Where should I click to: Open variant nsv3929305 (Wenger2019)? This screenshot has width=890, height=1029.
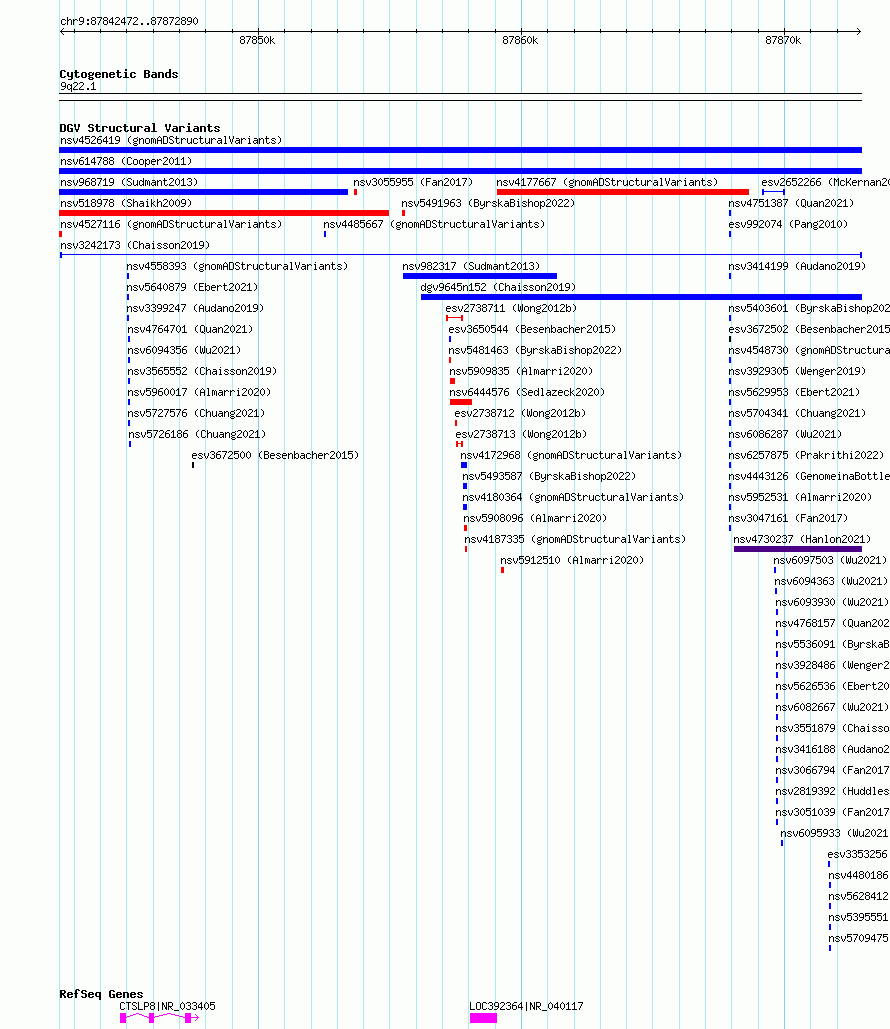point(797,371)
